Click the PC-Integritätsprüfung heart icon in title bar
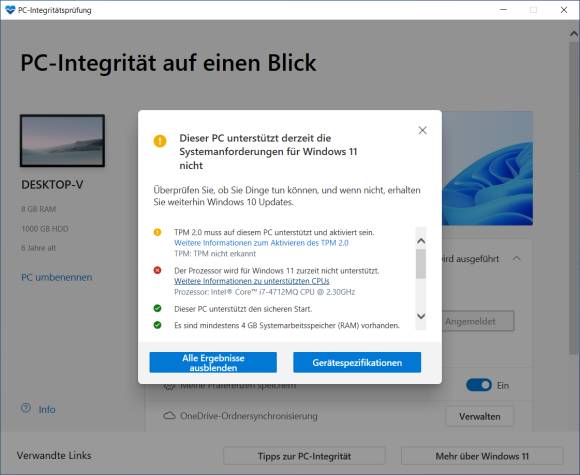 (10, 10)
